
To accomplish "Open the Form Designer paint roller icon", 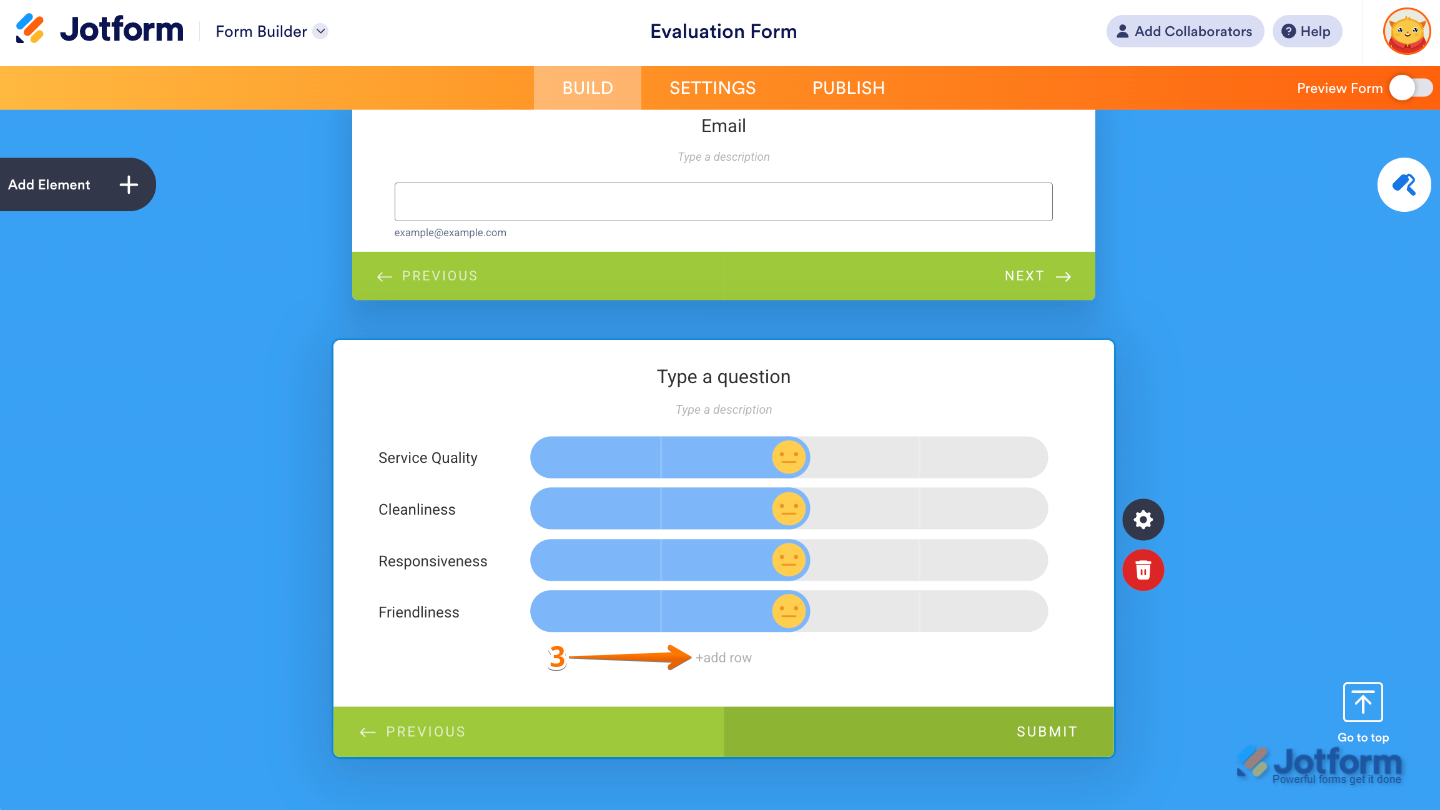I will (x=1404, y=185).
